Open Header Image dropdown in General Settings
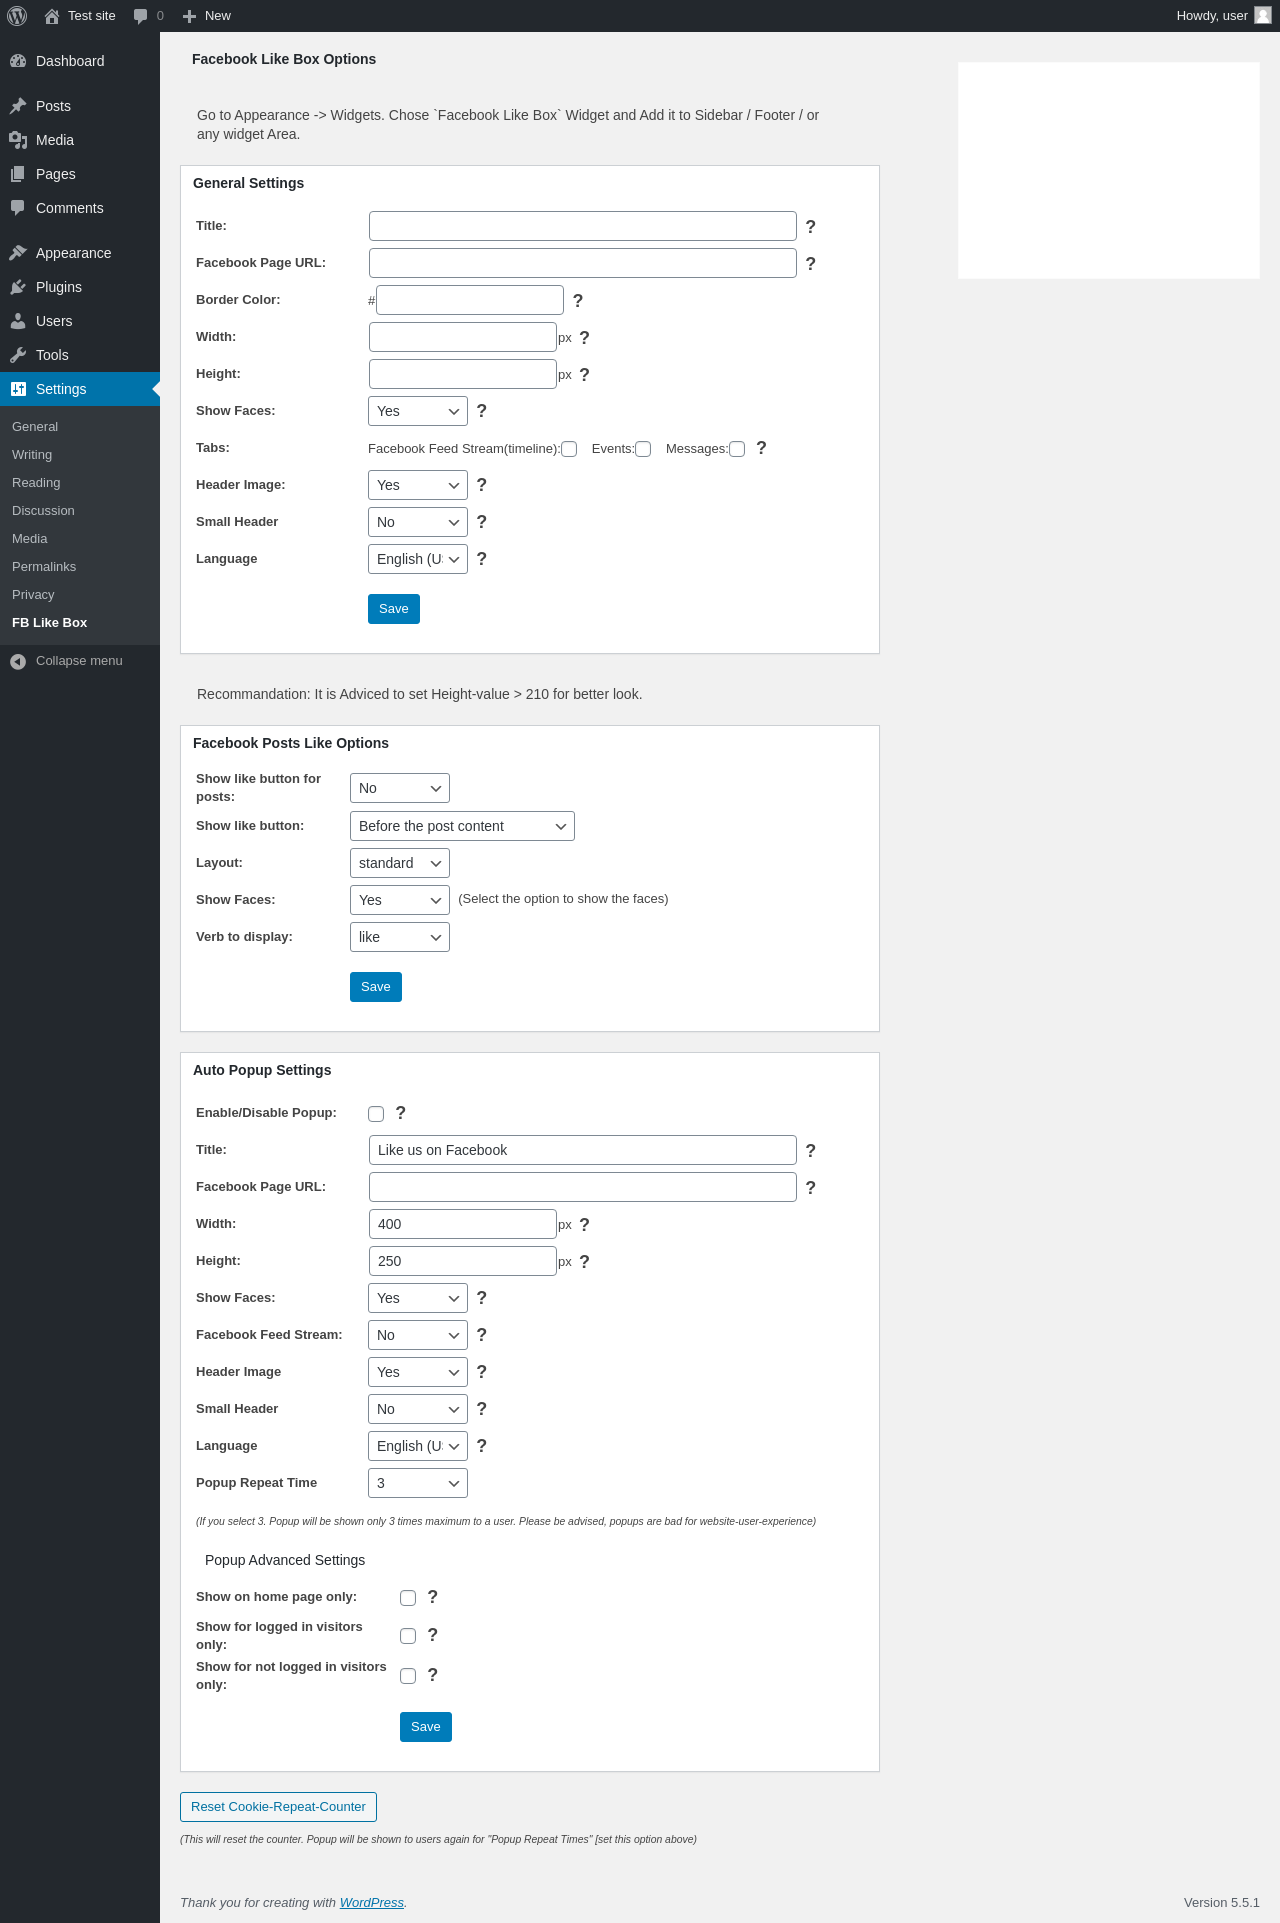The height and width of the screenshot is (1923, 1280). 418,485
